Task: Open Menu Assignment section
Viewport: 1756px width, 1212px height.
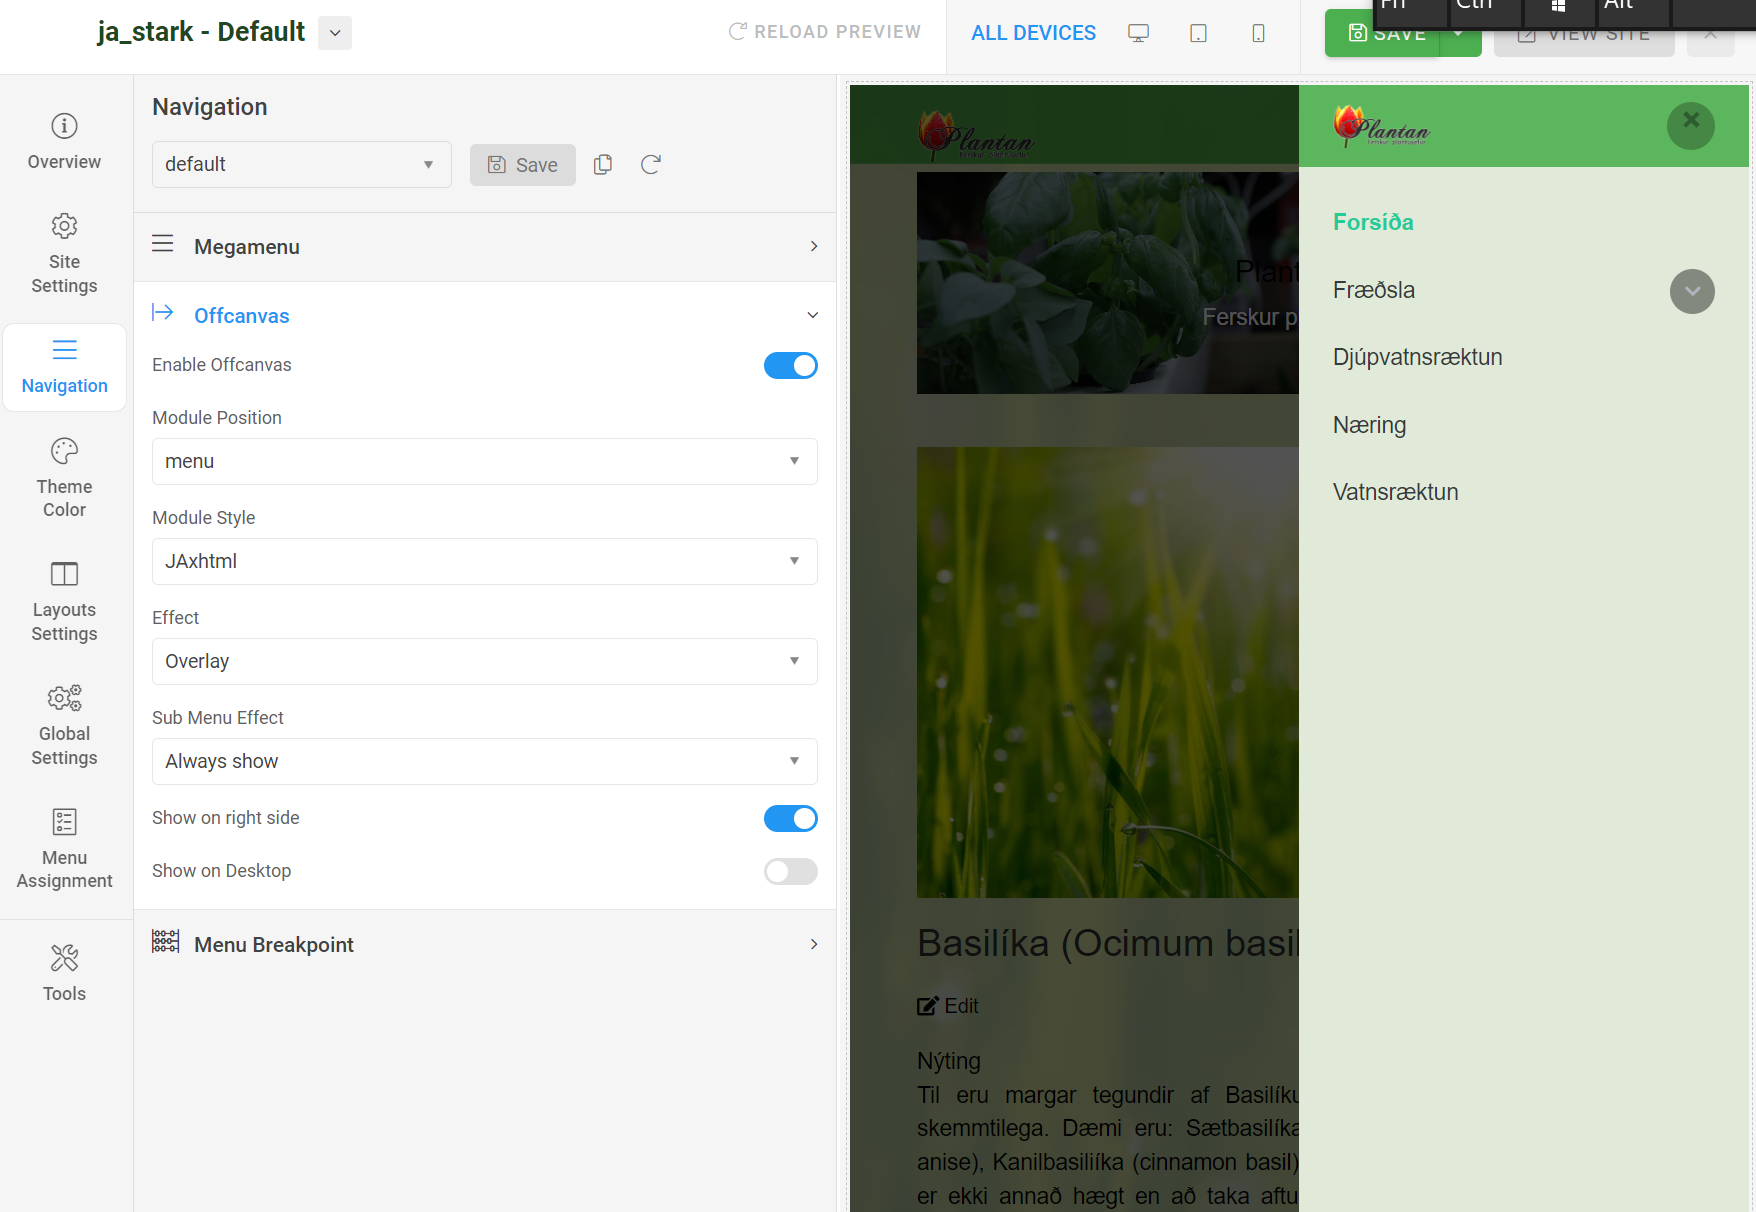Action: tap(64, 850)
